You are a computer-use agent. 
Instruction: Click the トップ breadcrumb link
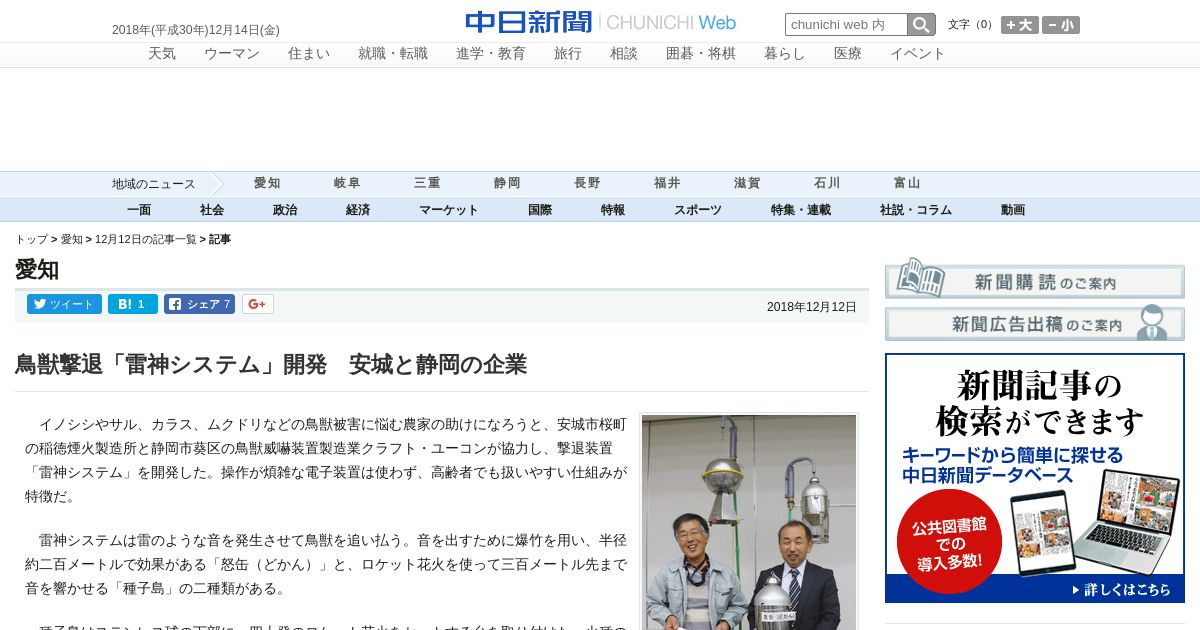31,240
